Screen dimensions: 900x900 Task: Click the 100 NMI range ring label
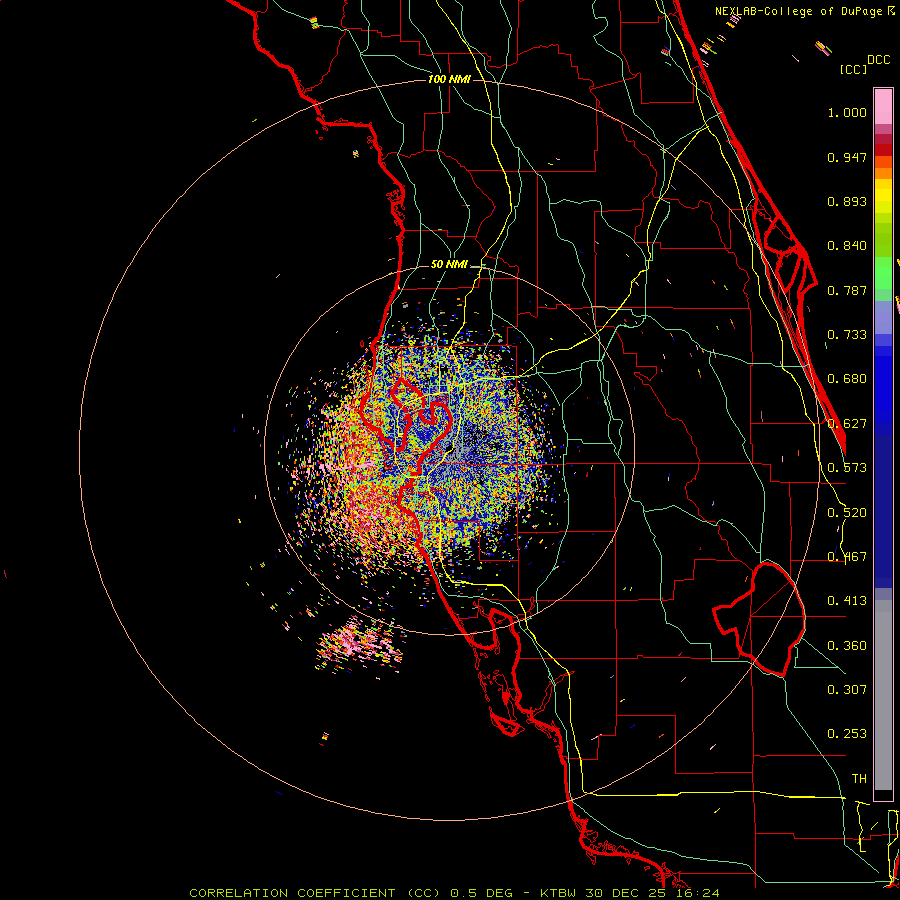pos(449,79)
